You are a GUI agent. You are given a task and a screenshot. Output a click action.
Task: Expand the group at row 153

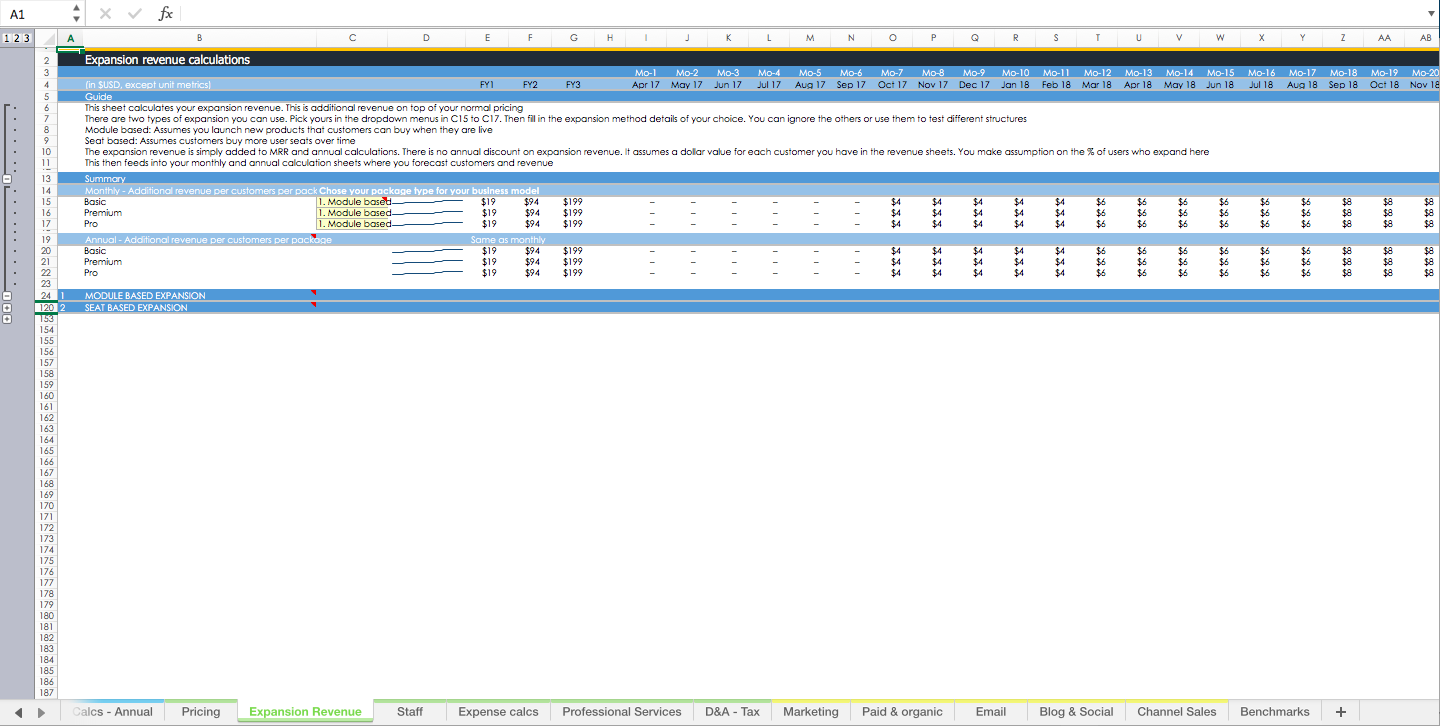7,318
